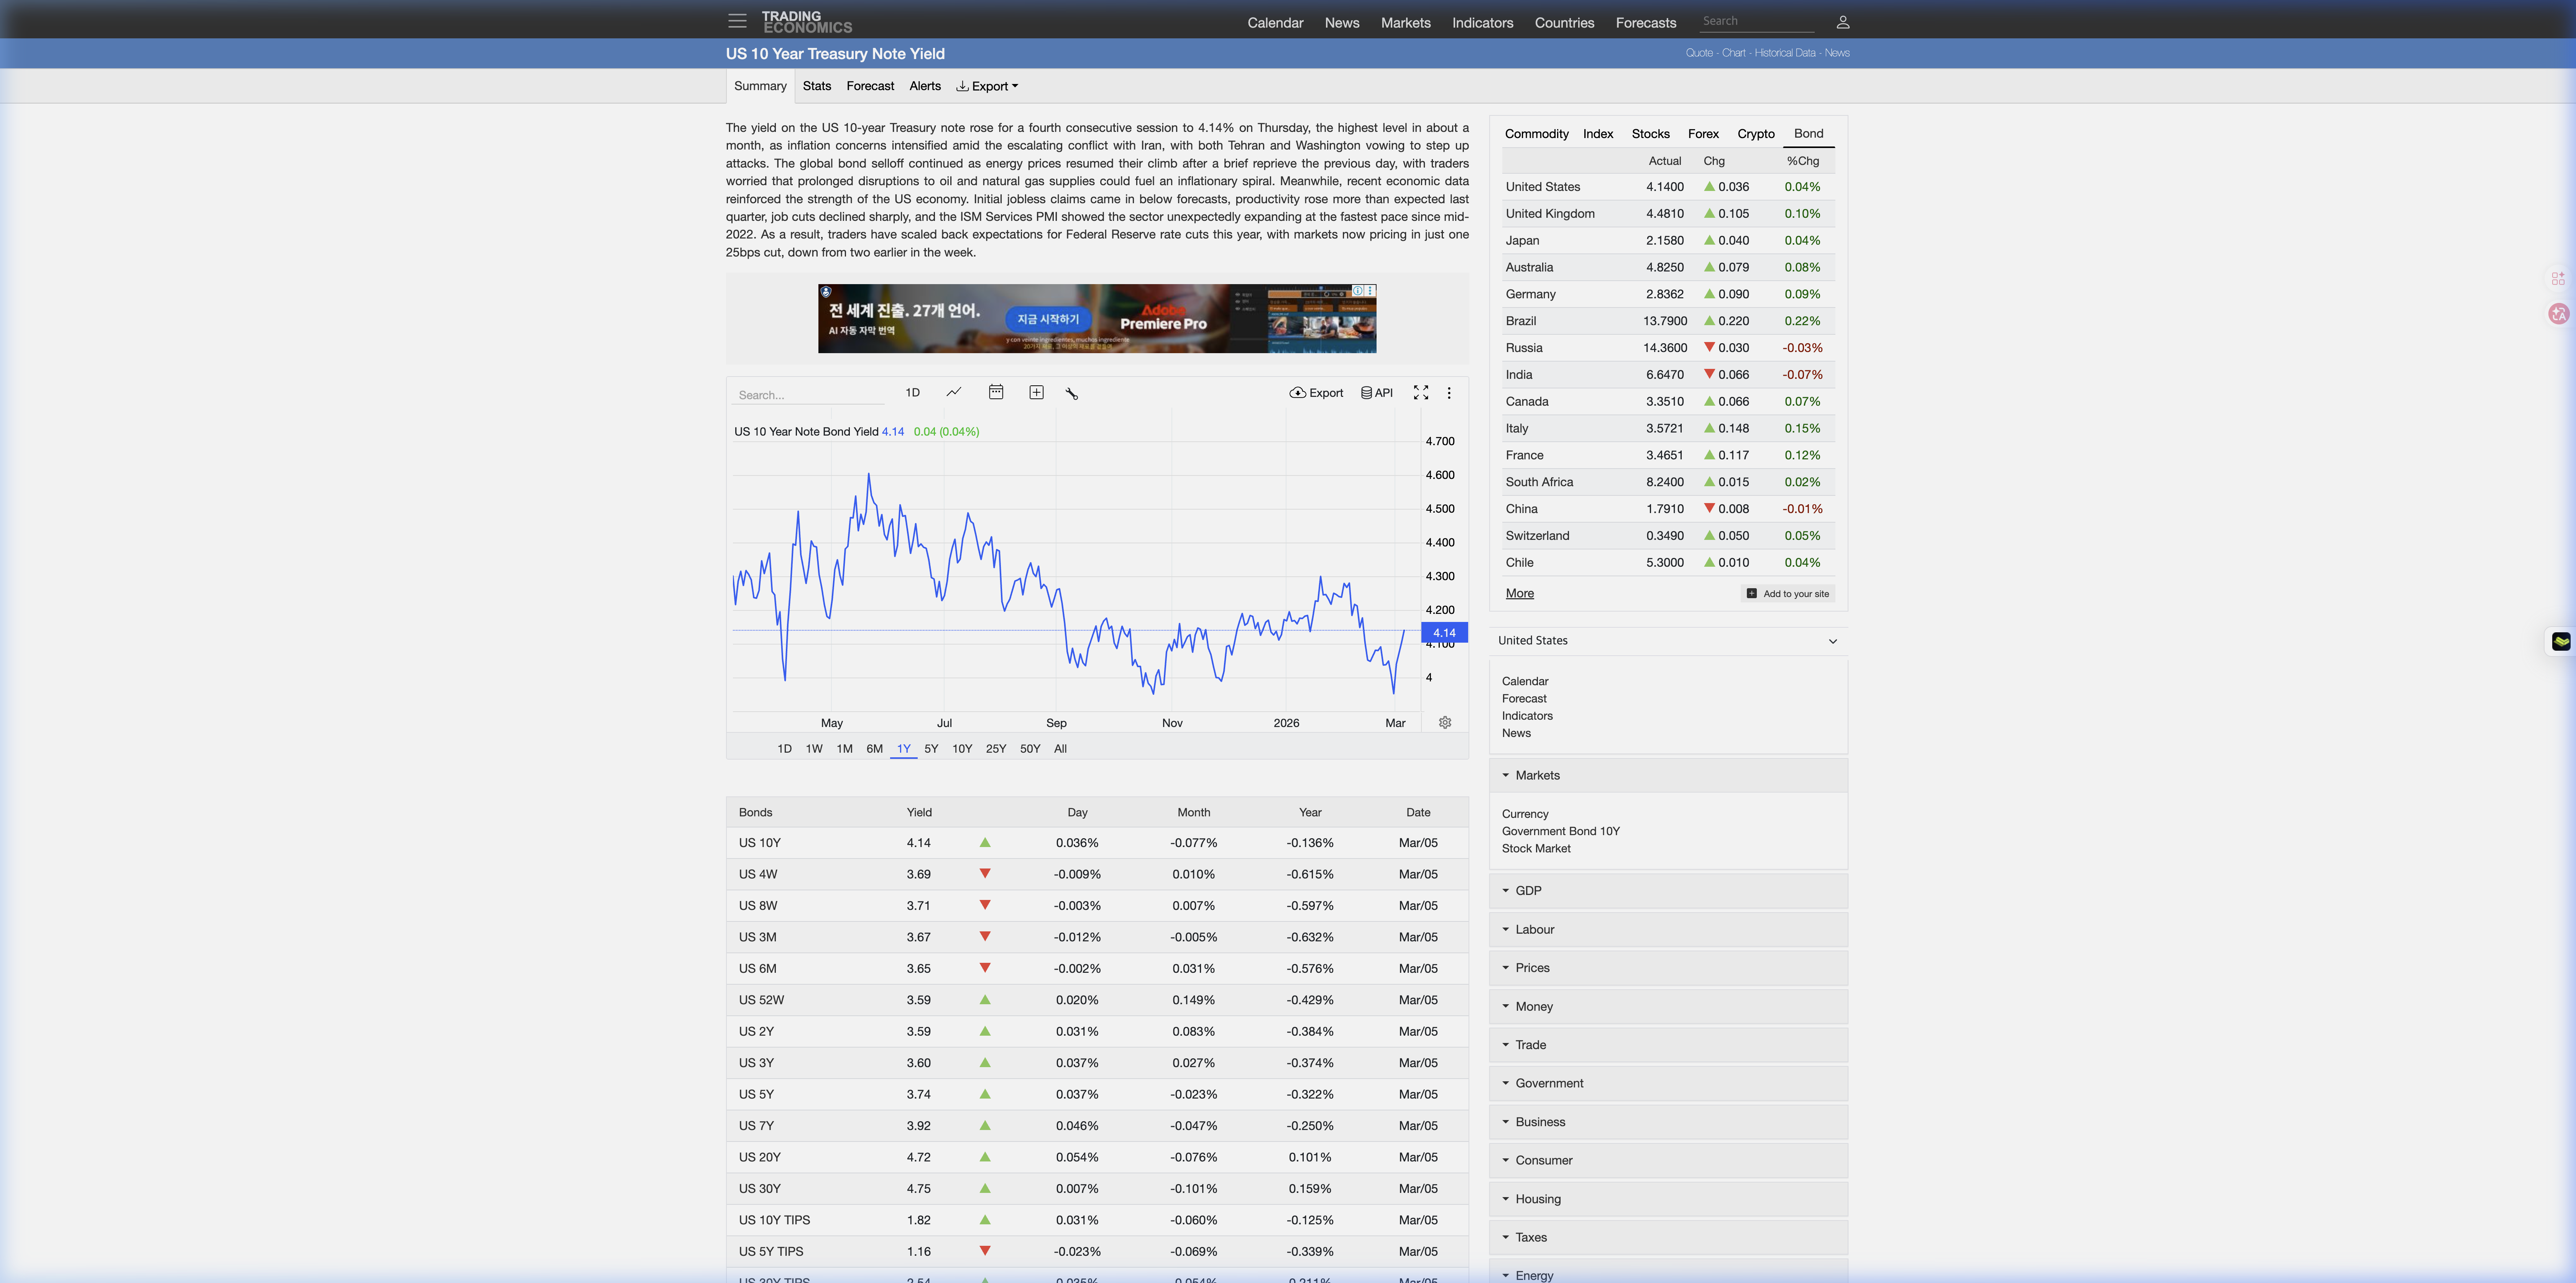This screenshot has width=2576, height=1283.
Task: Click the More link under bond table
Action: tap(1519, 593)
